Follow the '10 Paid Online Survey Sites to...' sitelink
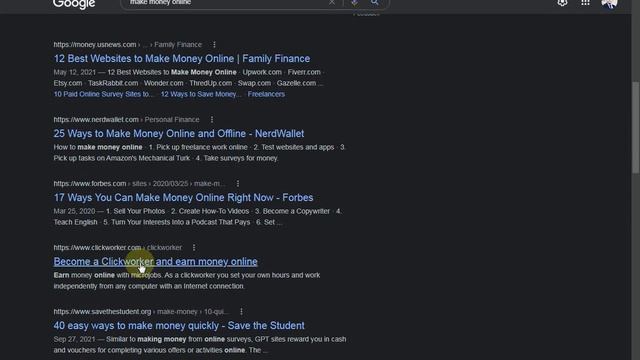The width and height of the screenshot is (640, 360). coord(104,94)
